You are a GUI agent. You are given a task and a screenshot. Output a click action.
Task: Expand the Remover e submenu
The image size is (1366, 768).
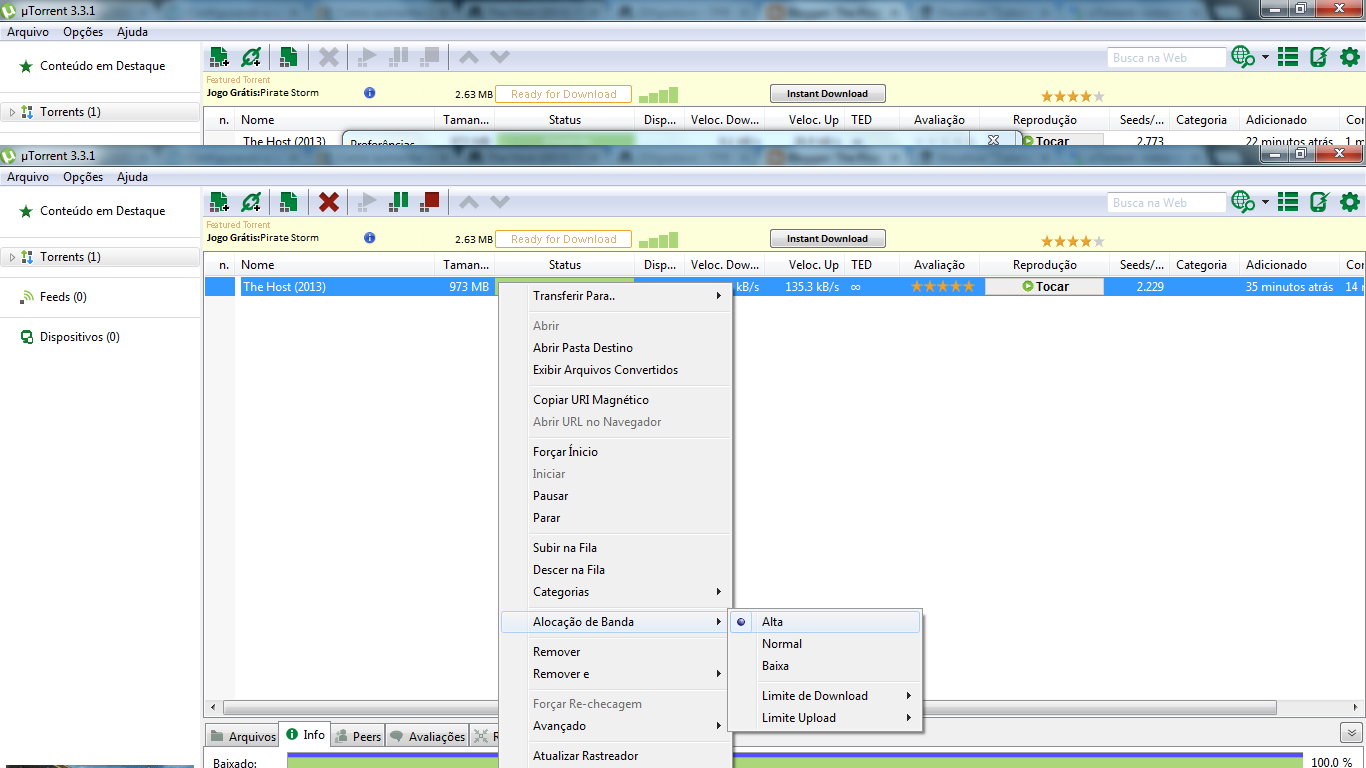[x=615, y=674]
